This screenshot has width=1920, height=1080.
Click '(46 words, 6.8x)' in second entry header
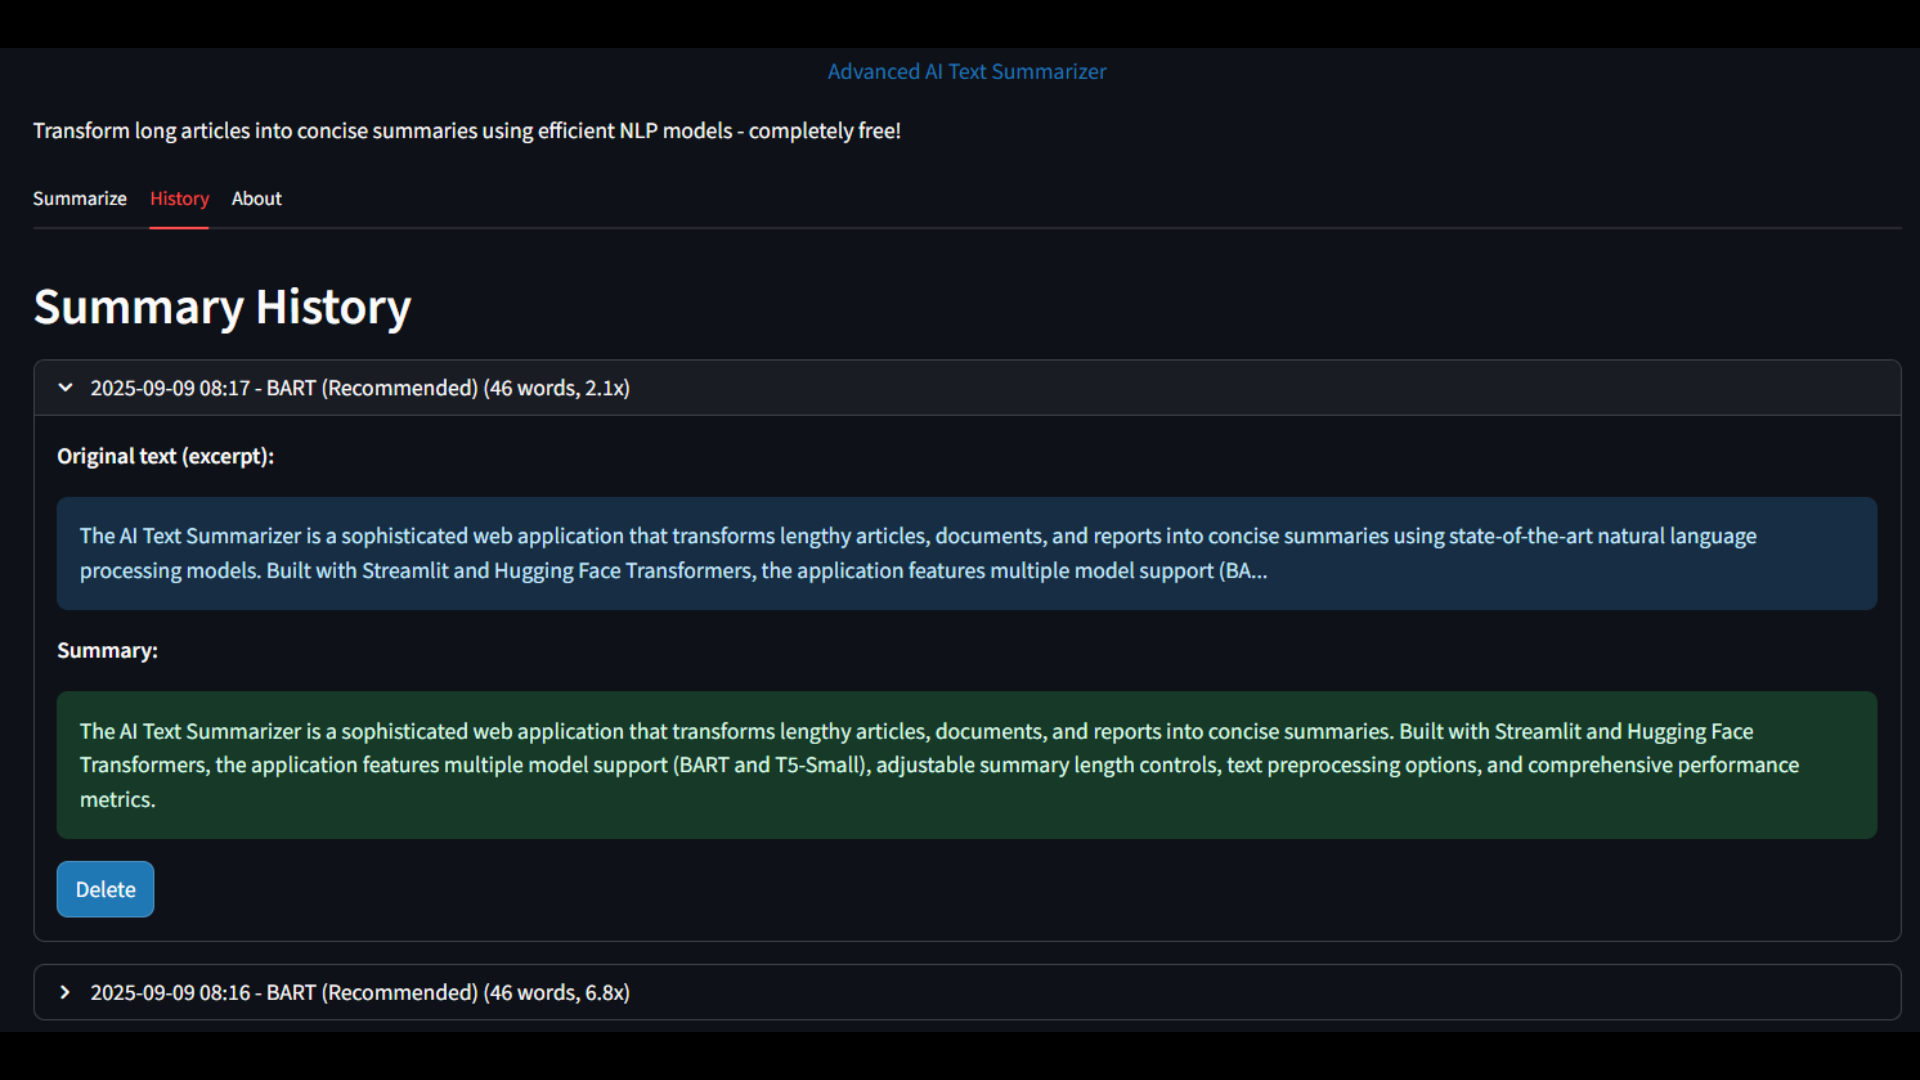point(556,992)
